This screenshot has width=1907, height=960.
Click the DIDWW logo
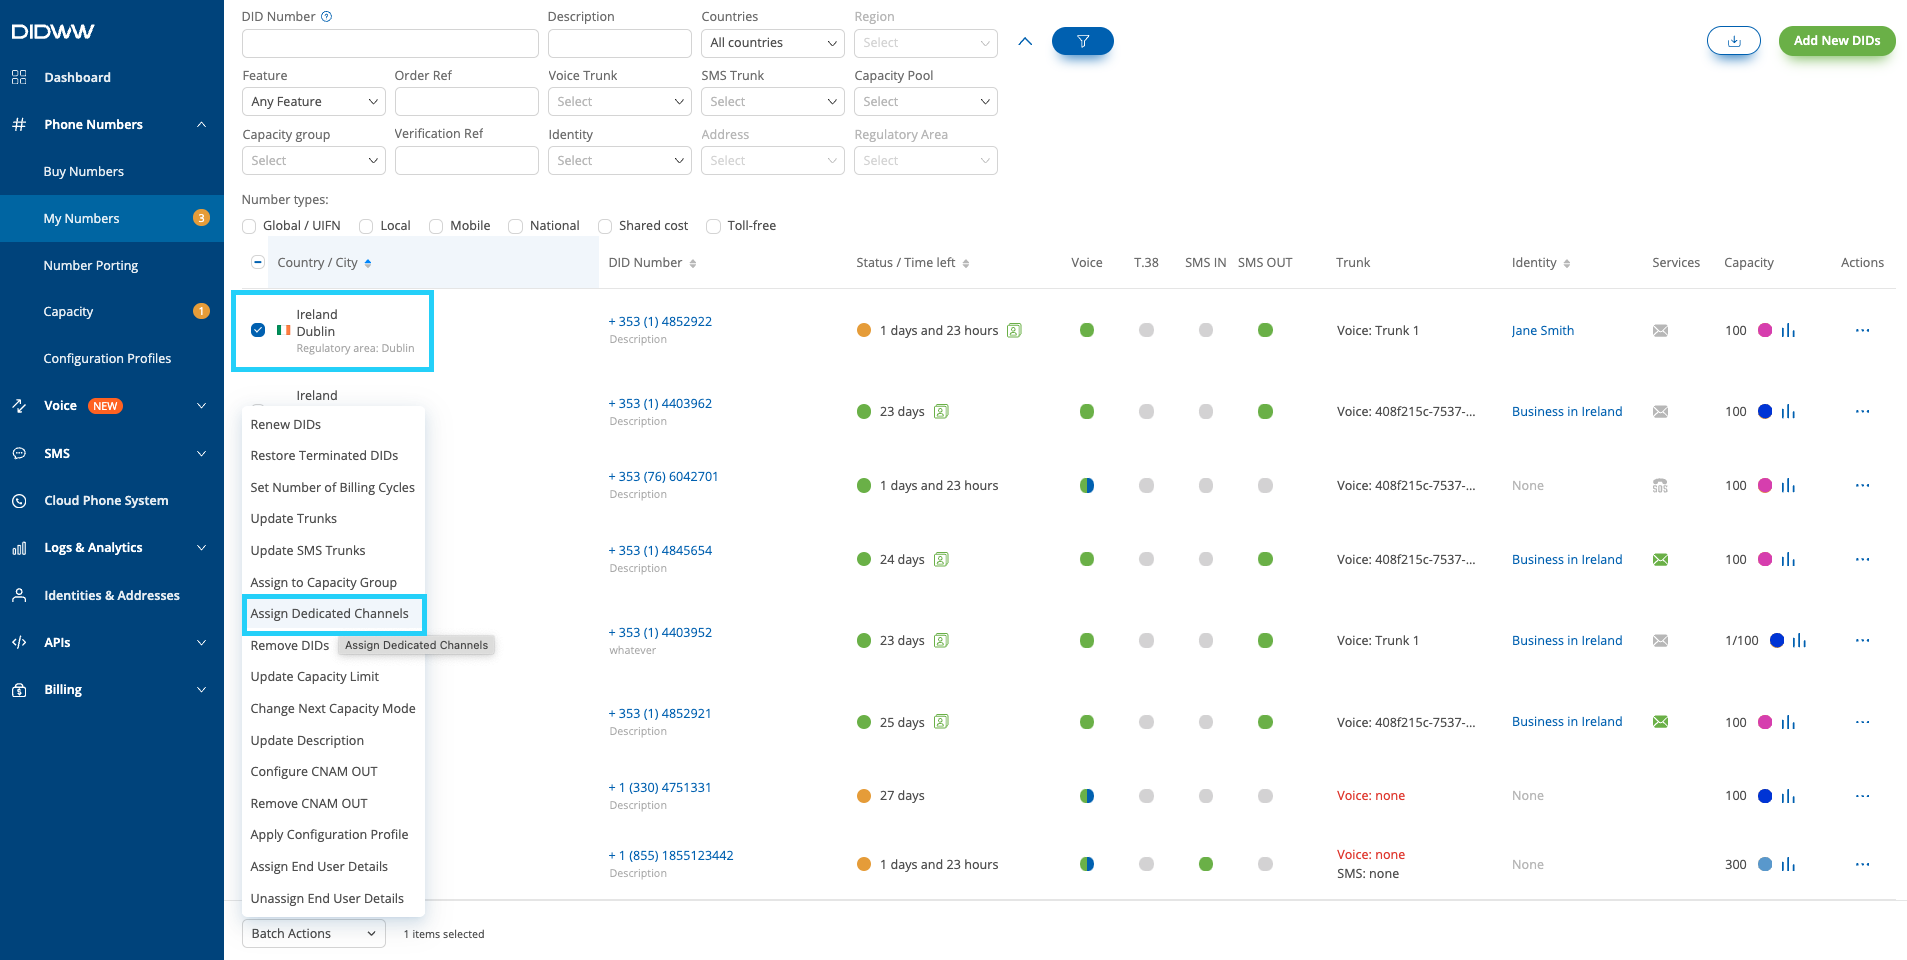pos(53,31)
